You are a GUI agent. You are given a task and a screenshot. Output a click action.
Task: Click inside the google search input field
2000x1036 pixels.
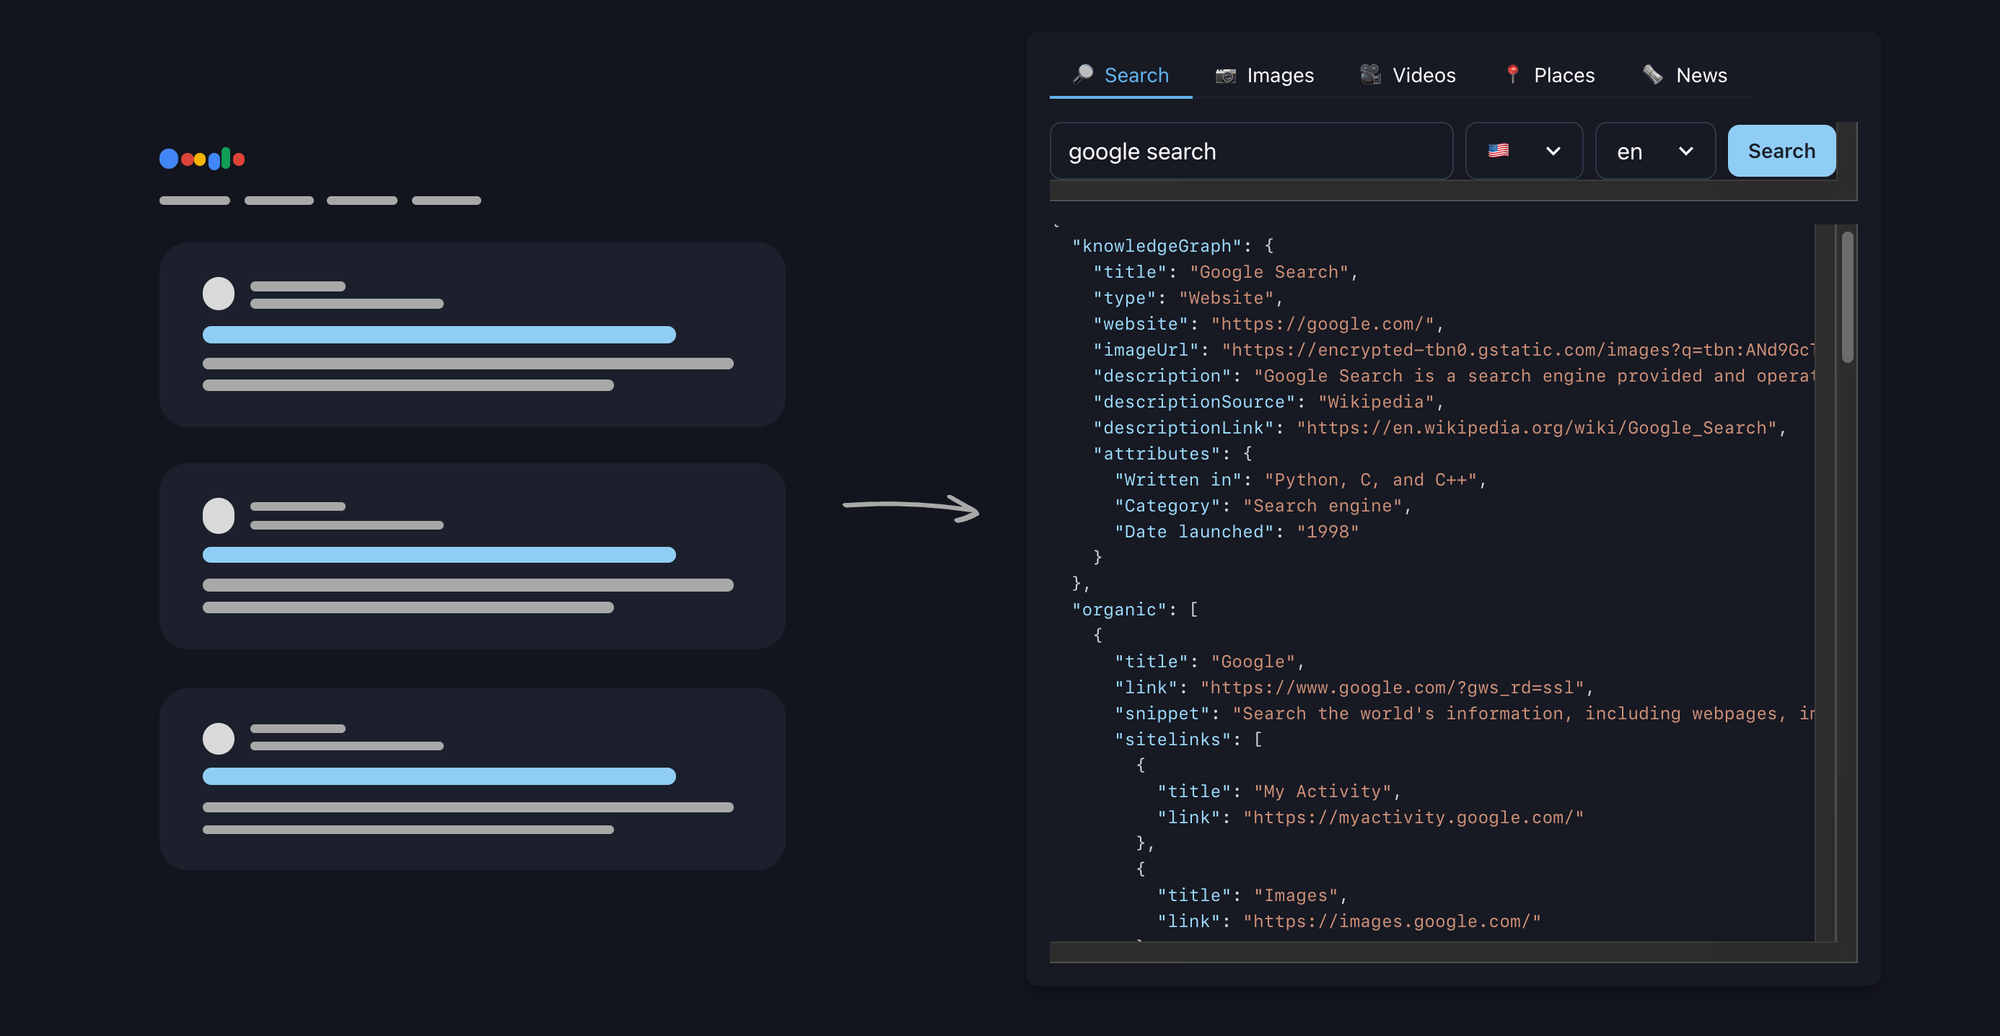[1250, 151]
